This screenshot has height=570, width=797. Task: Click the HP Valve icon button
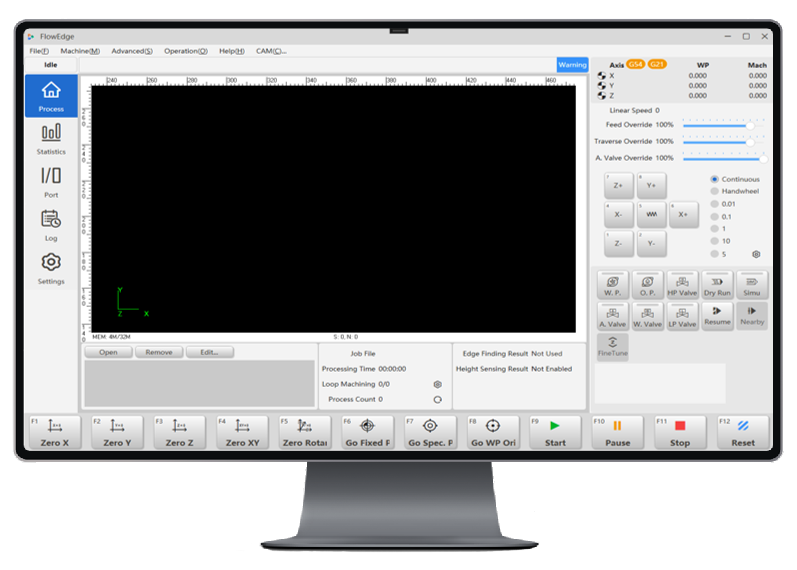tap(682, 285)
